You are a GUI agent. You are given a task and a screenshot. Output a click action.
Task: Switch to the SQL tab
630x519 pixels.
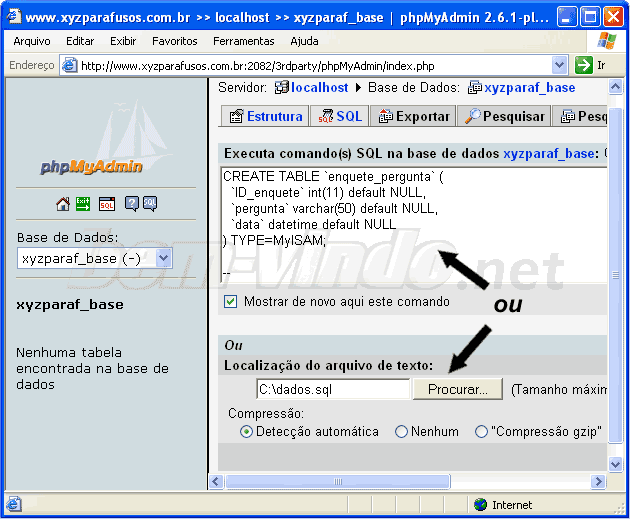click(x=340, y=116)
